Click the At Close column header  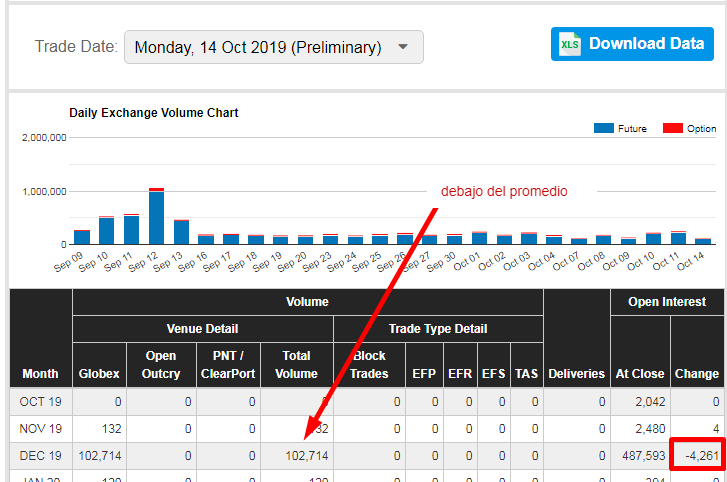(x=640, y=373)
